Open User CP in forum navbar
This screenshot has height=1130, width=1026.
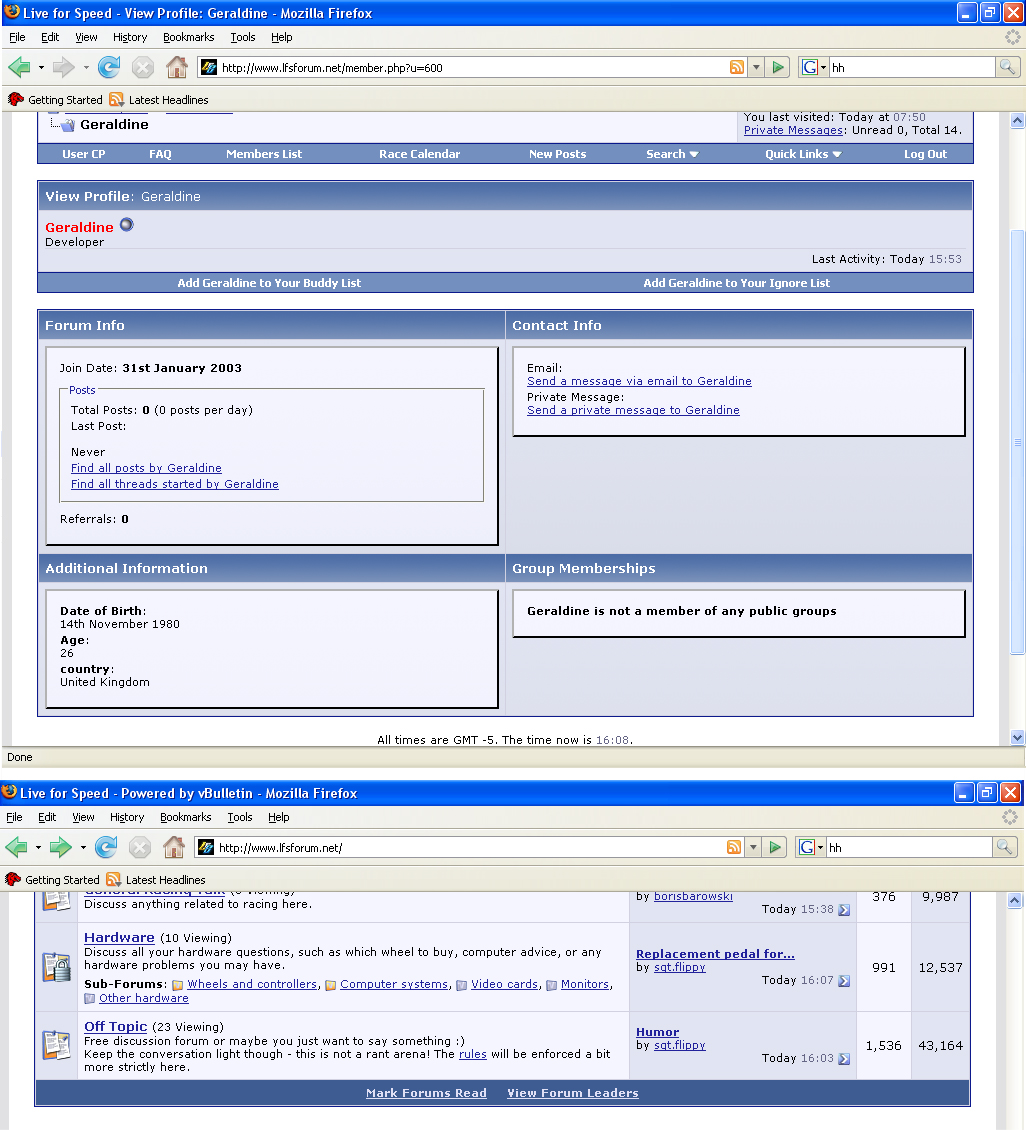(x=84, y=154)
